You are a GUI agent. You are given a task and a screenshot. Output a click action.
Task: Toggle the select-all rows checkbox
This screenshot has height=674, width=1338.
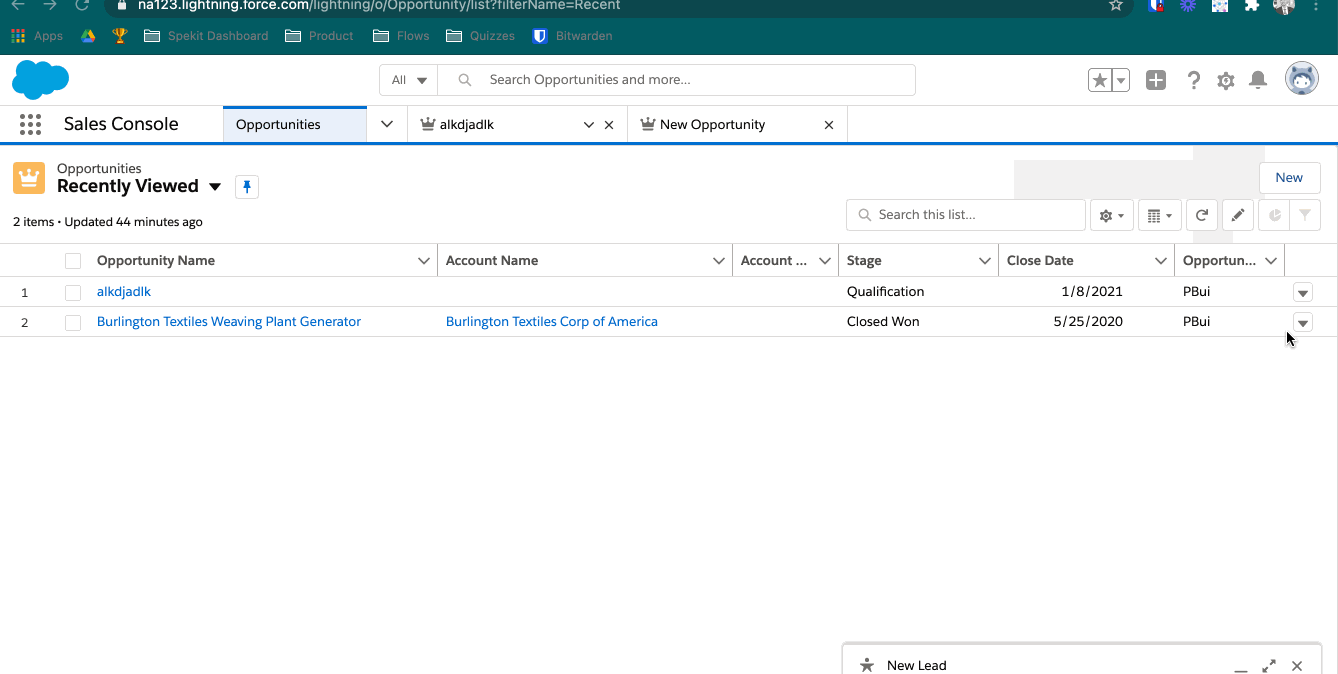pyautogui.click(x=73, y=261)
